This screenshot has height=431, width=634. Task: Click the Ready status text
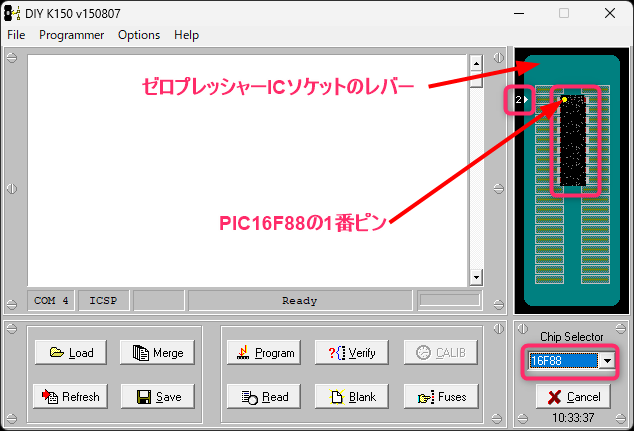pyautogui.click(x=300, y=300)
